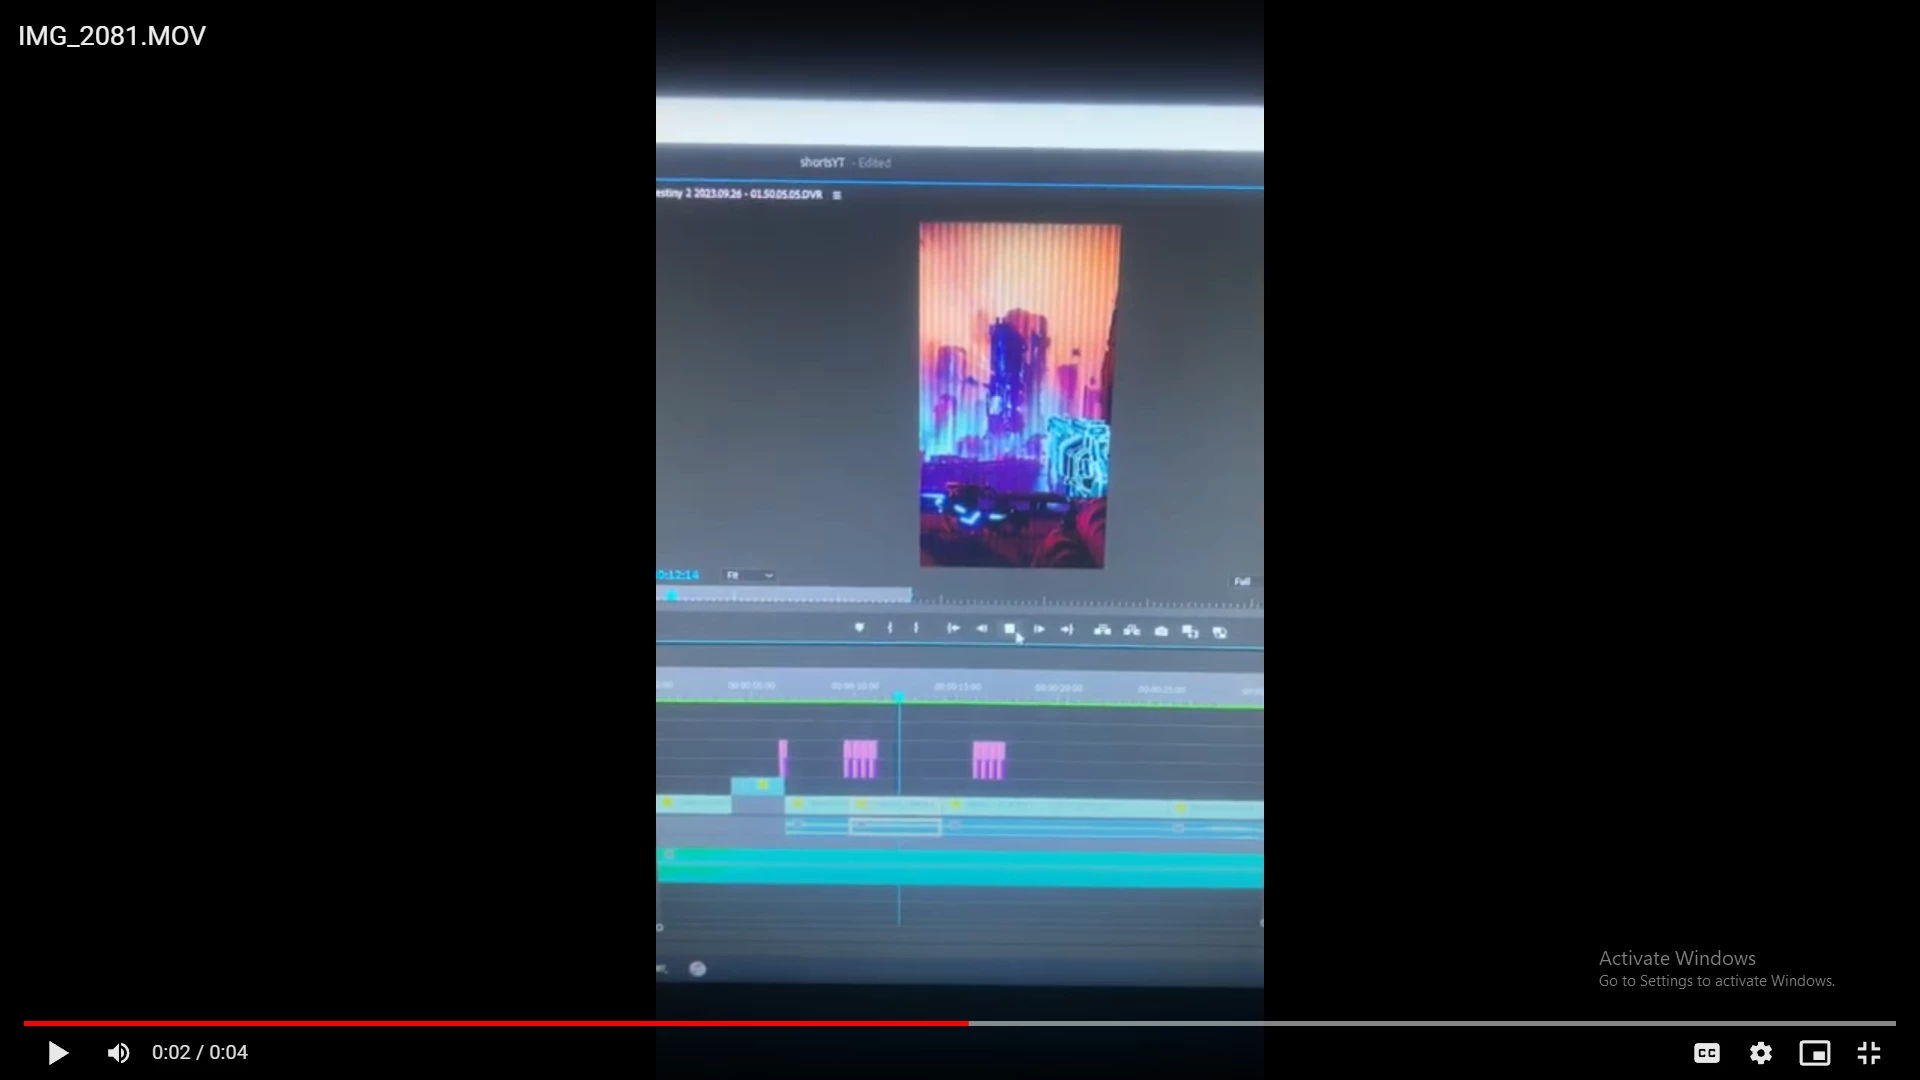The height and width of the screenshot is (1080, 1920).
Task: Open the sequence panel menu icon
Action: (x=837, y=195)
